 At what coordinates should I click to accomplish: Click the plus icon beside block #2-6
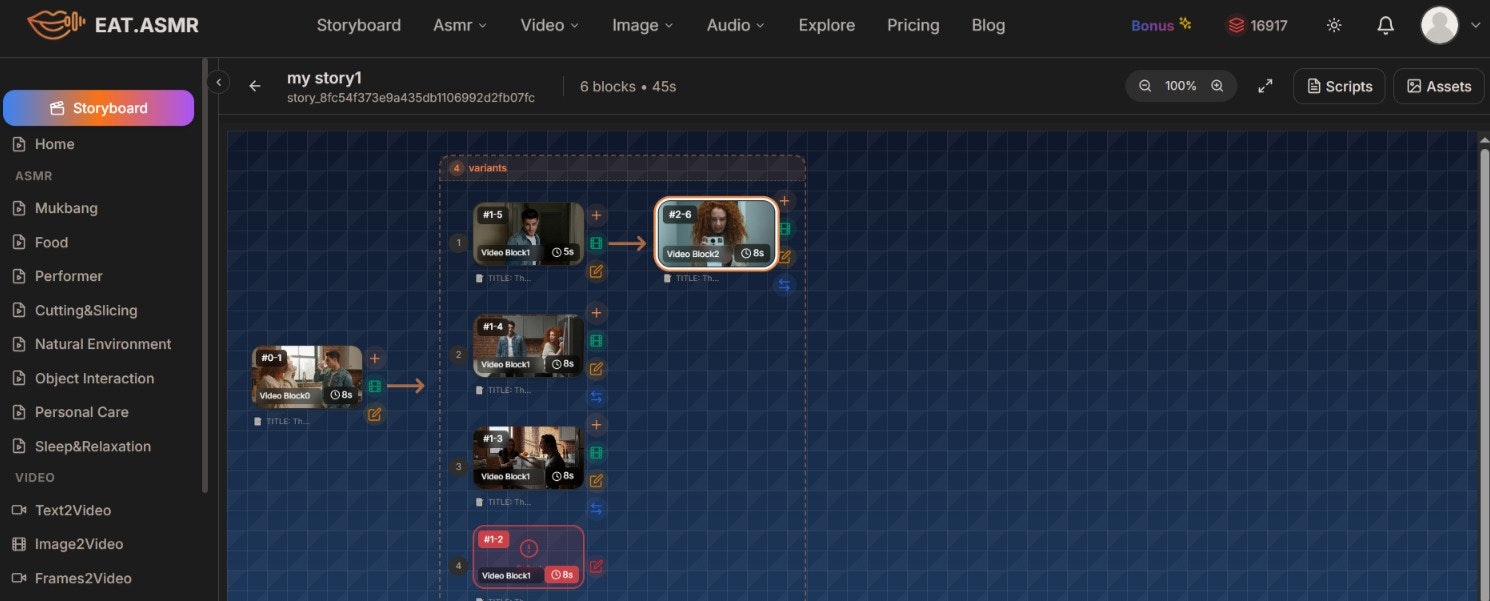(785, 201)
